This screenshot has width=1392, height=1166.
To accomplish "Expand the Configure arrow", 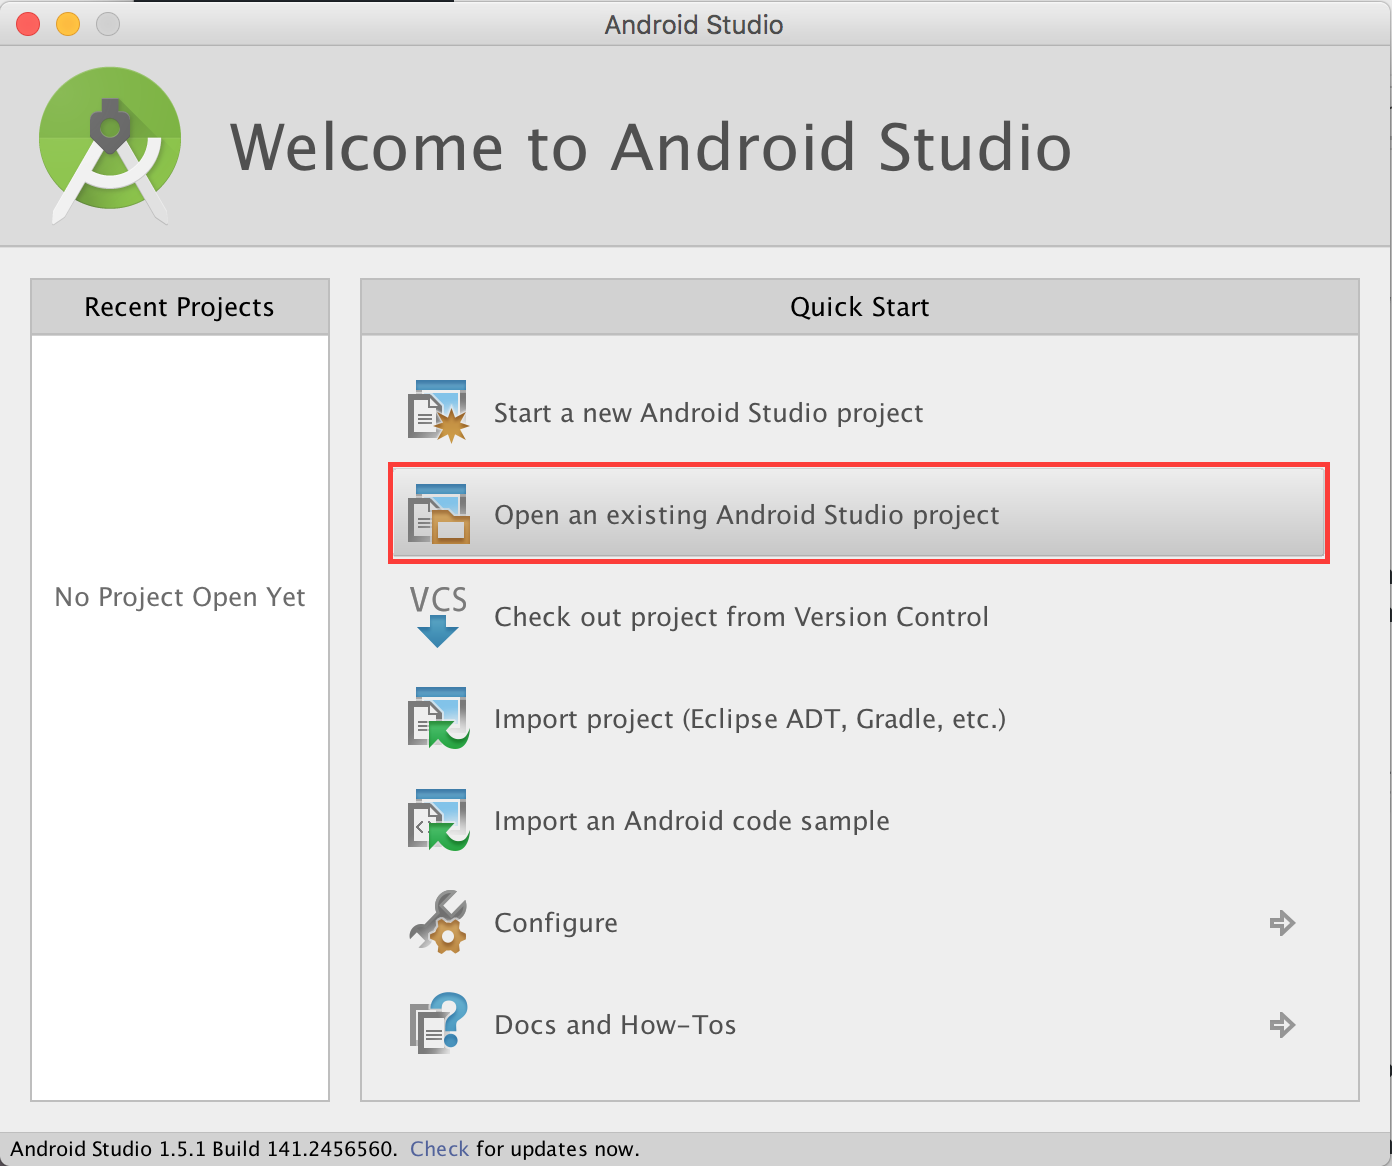I will (1282, 923).
